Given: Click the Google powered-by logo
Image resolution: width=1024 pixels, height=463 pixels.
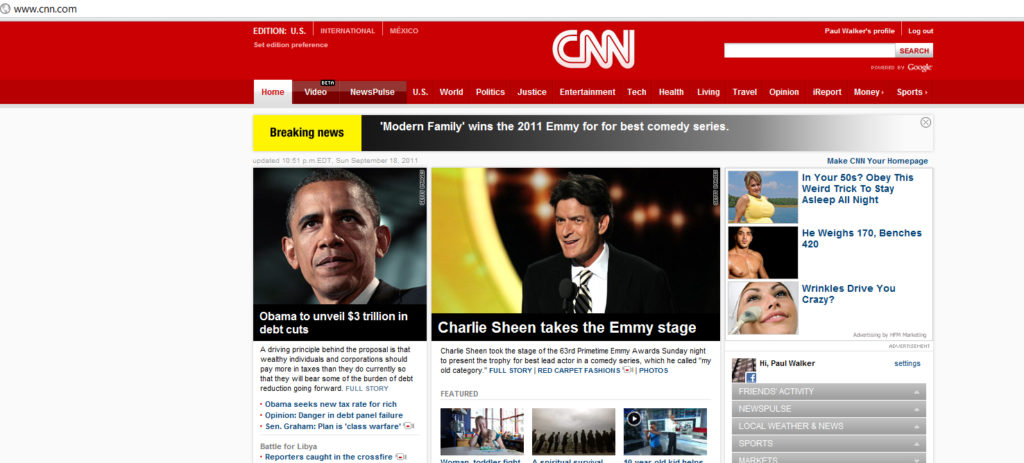Looking at the screenshot, I should (x=919, y=67).
